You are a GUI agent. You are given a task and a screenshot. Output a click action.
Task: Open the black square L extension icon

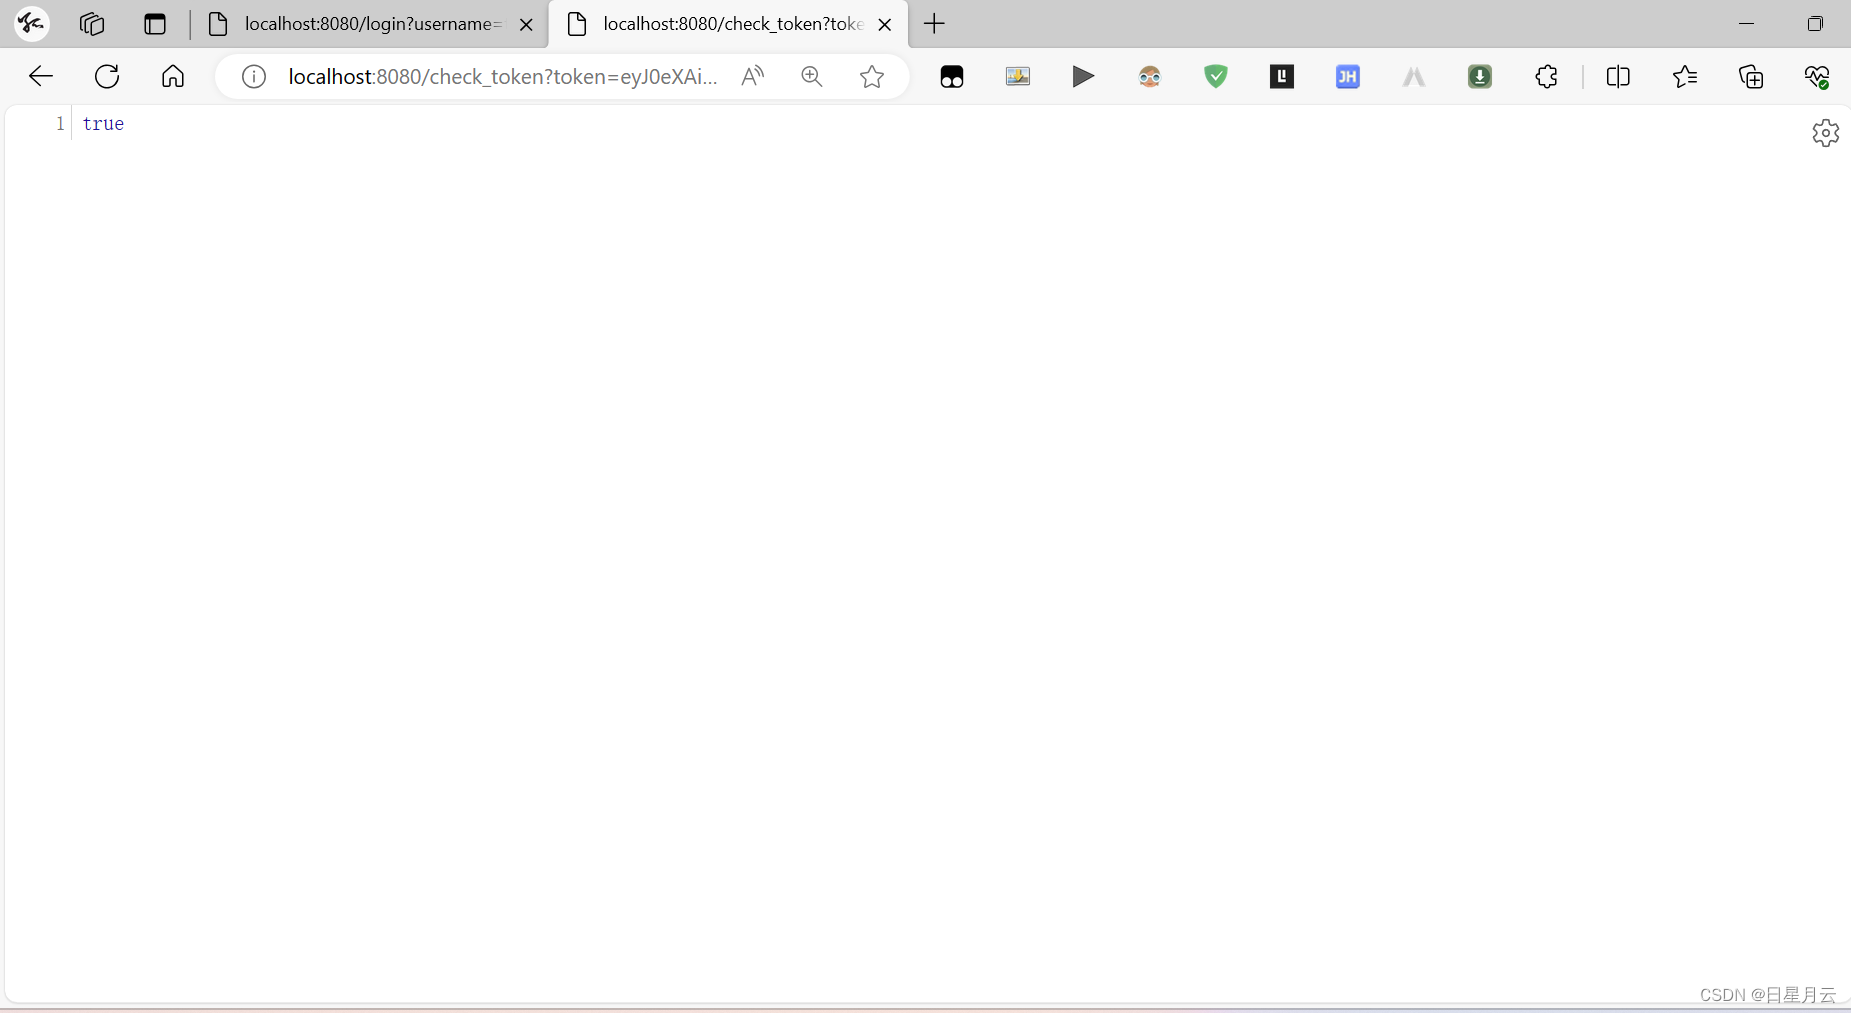pos(1282,76)
